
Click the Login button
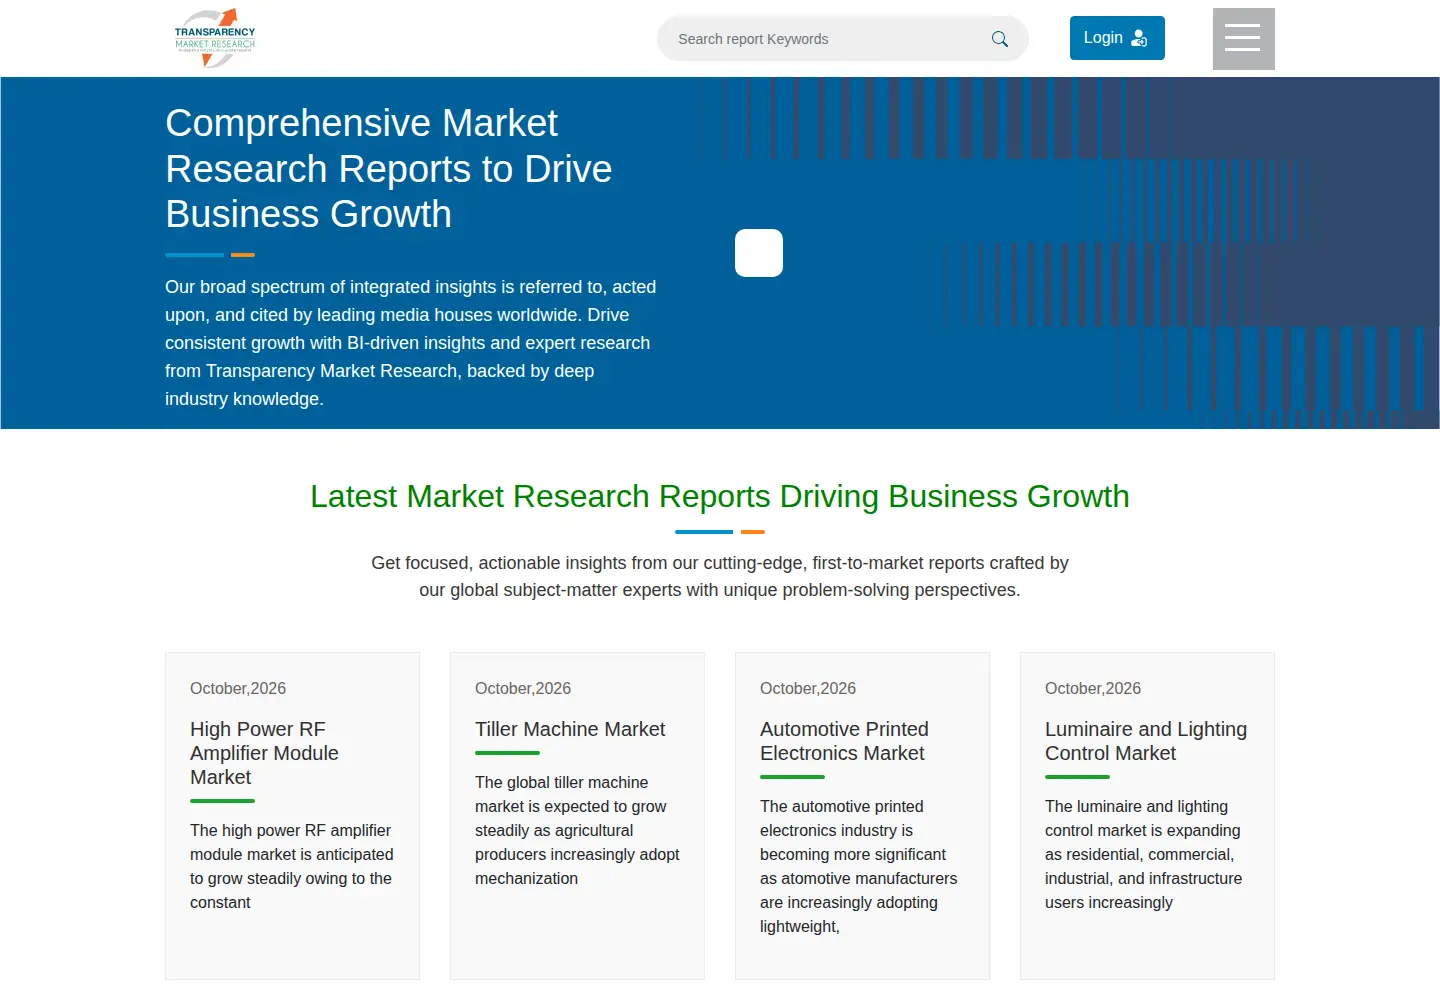(1117, 38)
